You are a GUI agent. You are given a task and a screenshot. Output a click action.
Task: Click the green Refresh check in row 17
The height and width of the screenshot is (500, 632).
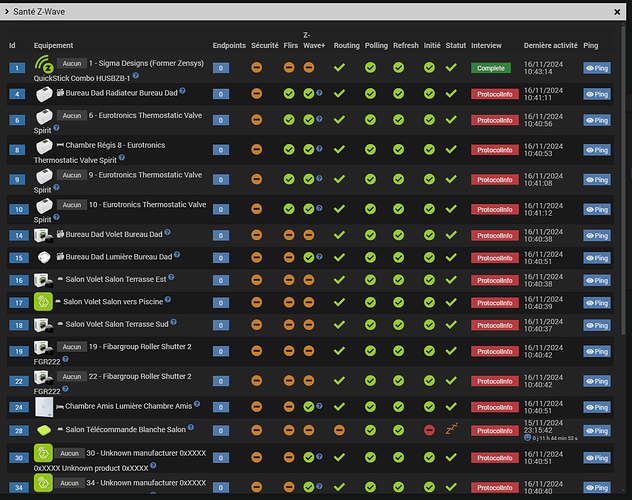[399, 302]
